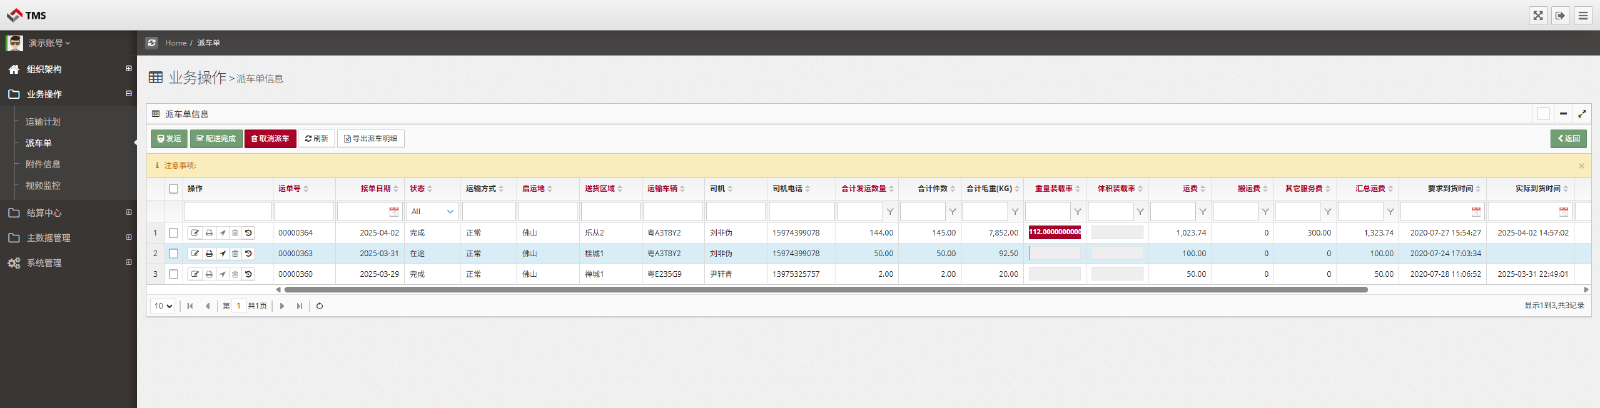Image resolution: width=1600 pixels, height=408 pixels.
Task: Click the dispatch arrow icon in row 3
Action: 222,274
